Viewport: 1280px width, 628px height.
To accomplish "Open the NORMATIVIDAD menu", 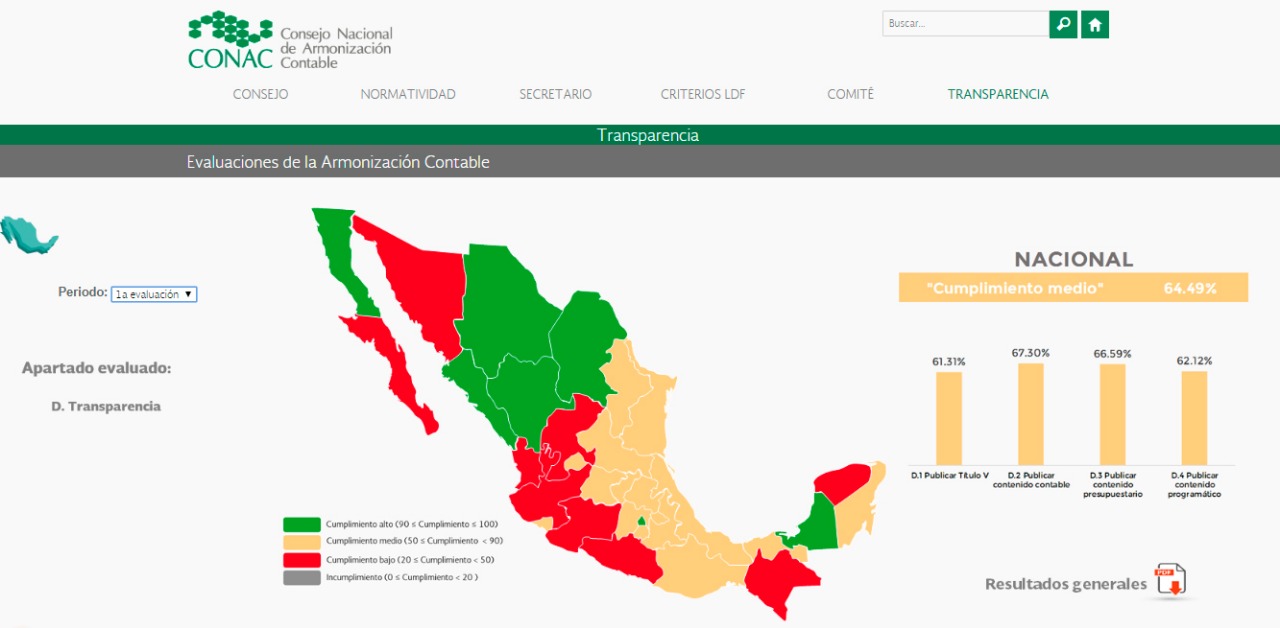I will pos(408,94).
